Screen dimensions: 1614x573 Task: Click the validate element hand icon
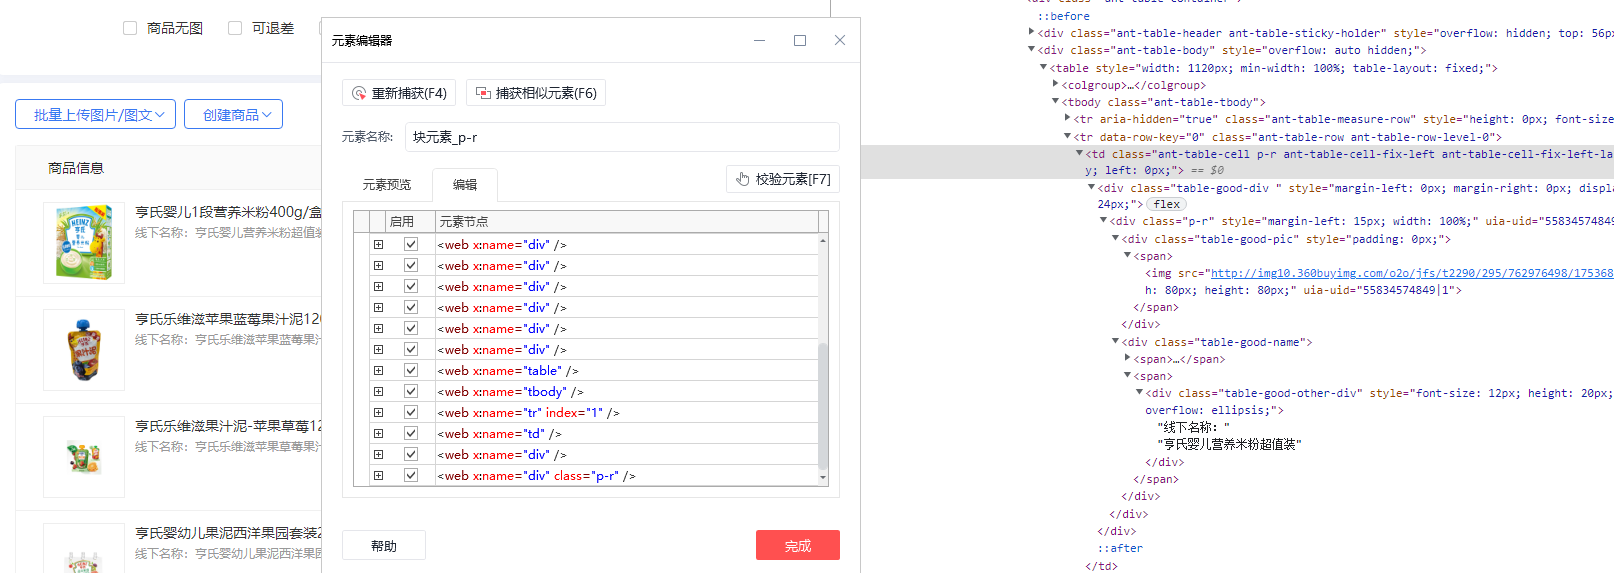pos(743,179)
